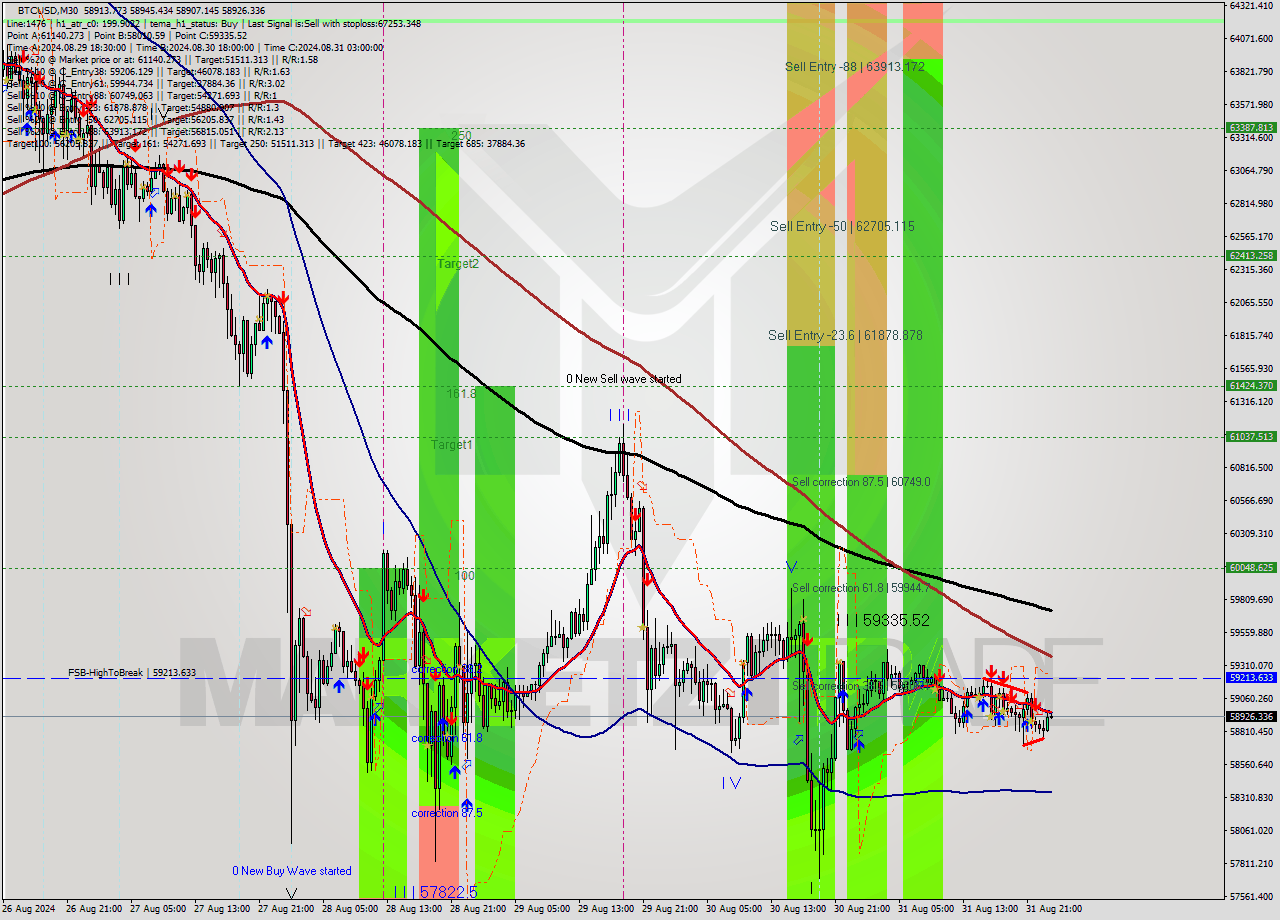
Task: Click the '28 Aug 21:00' time axis label
Action: click(x=478, y=909)
